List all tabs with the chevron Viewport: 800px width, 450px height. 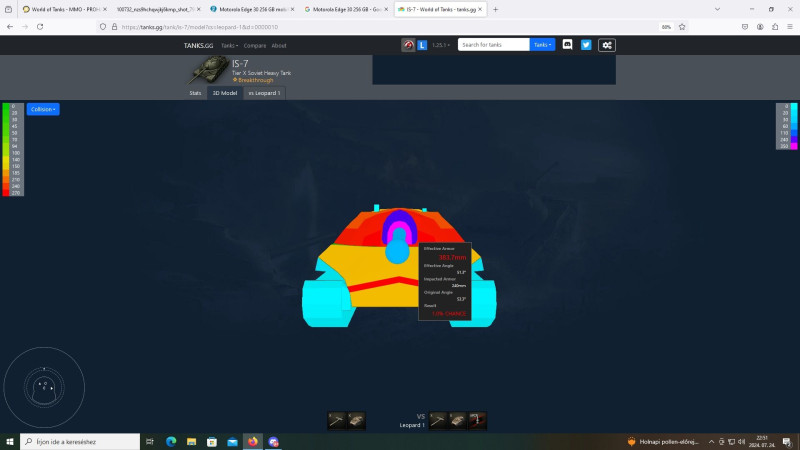tap(717, 9)
